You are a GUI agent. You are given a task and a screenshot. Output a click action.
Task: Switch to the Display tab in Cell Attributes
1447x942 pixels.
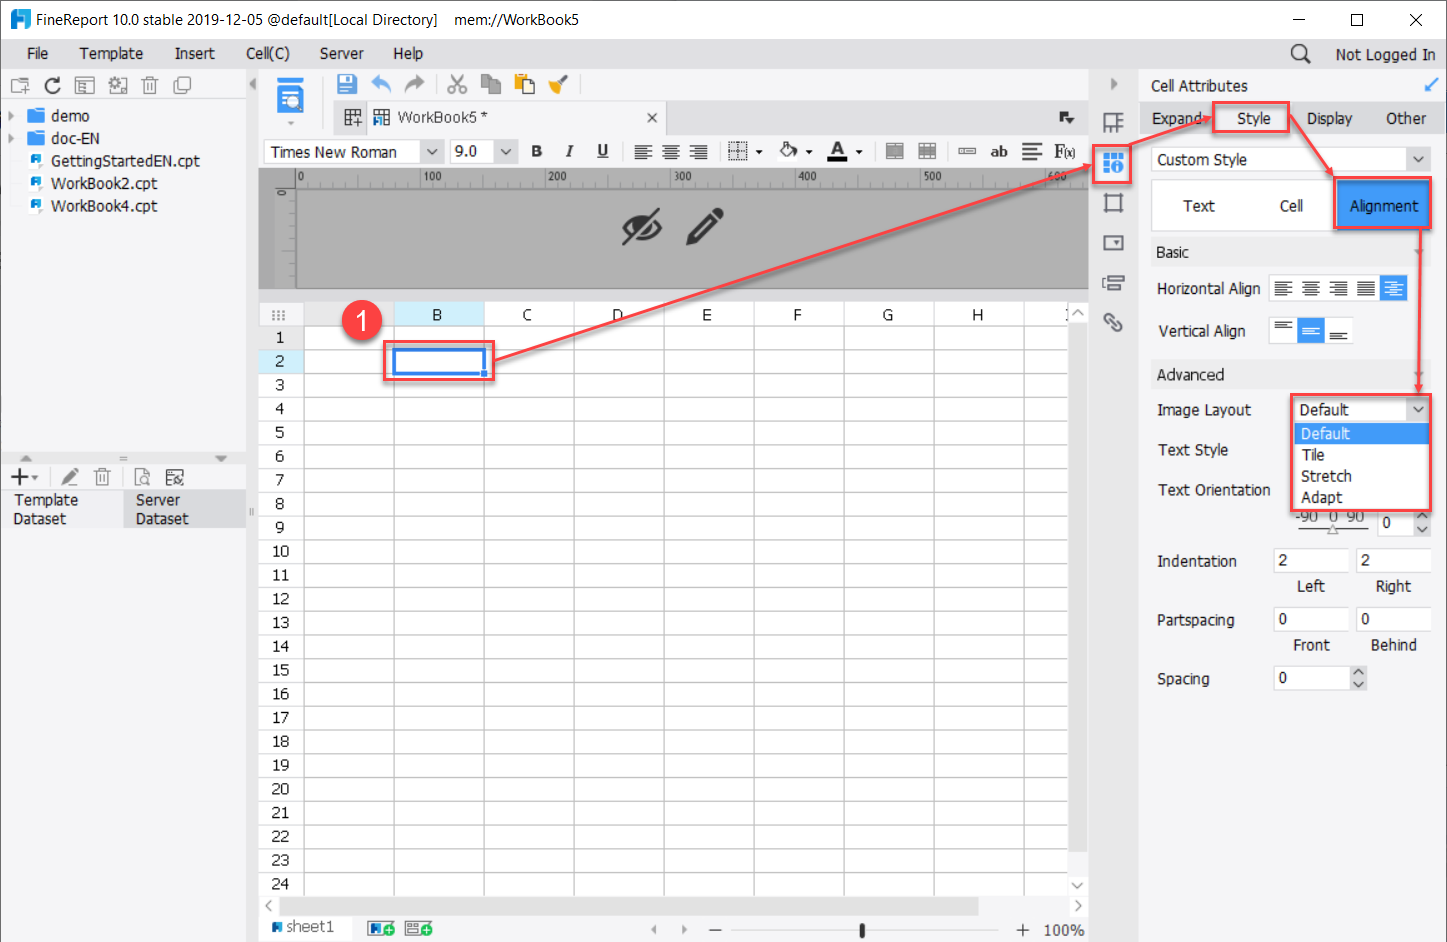point(1329,118)
